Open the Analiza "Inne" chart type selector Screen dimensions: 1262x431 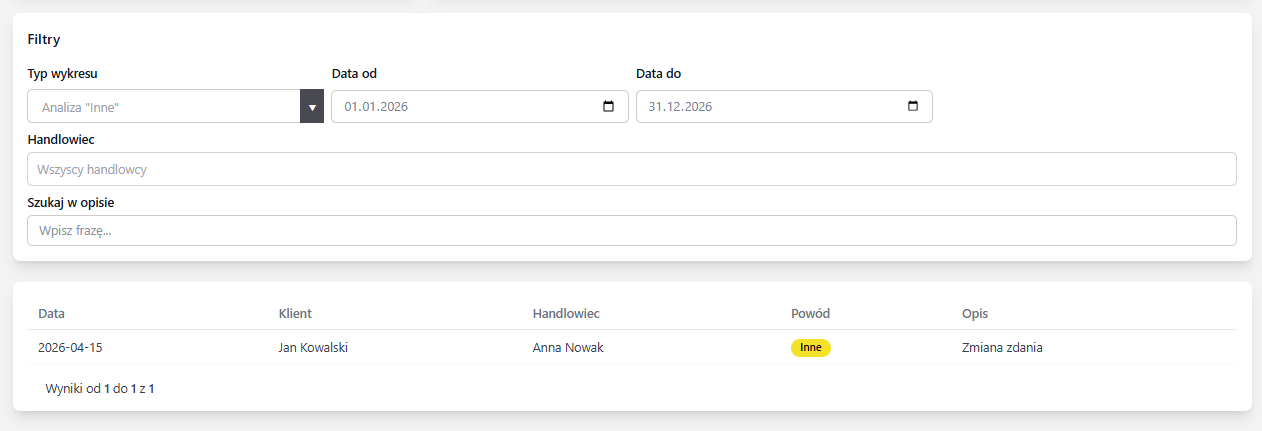click(164, 107)
